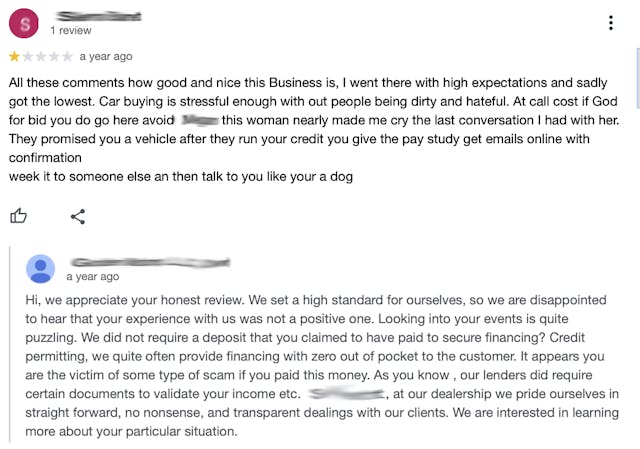Click the owner response starting "Hi, we appreciate"

pos(322,365)
